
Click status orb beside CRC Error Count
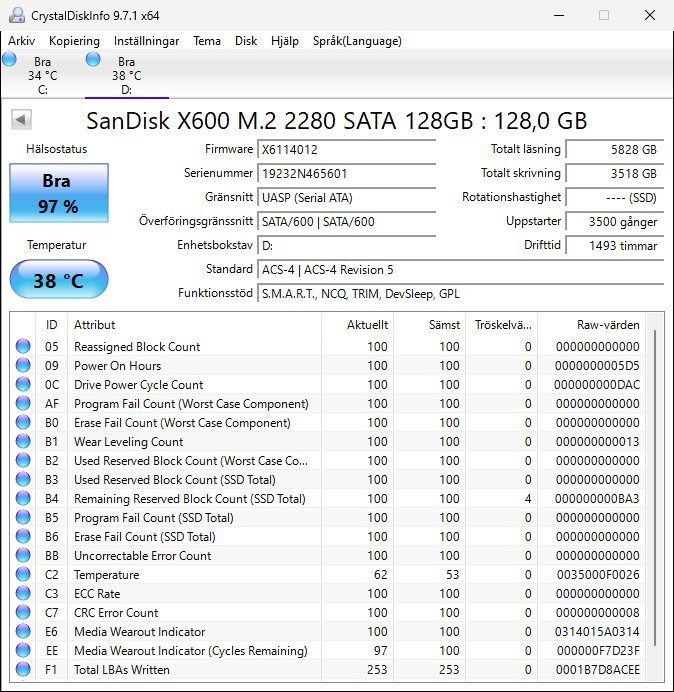(23, 613)
